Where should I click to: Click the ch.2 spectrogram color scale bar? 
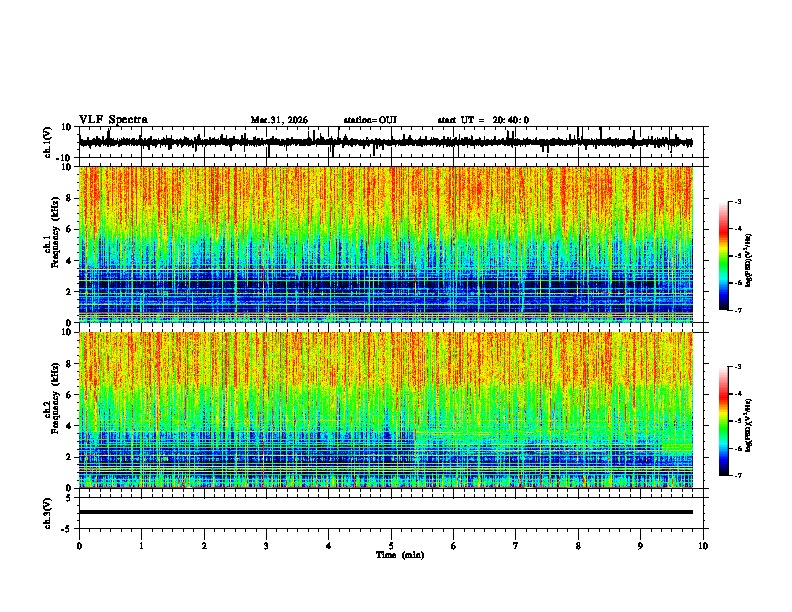[723, 421]
